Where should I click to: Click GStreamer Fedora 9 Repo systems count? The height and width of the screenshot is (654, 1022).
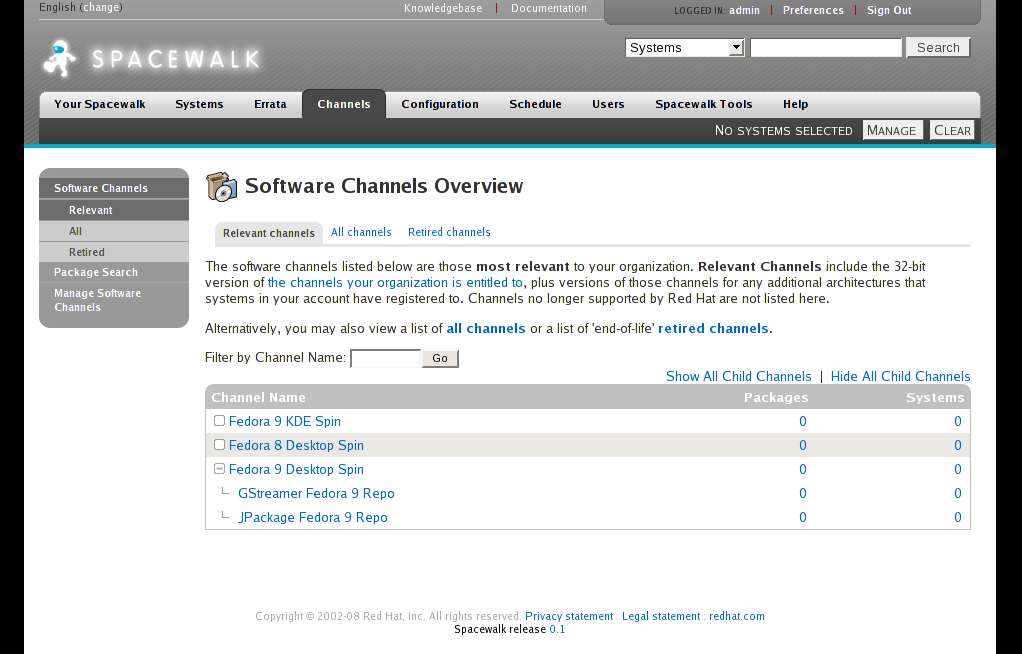tap(958, 494)
